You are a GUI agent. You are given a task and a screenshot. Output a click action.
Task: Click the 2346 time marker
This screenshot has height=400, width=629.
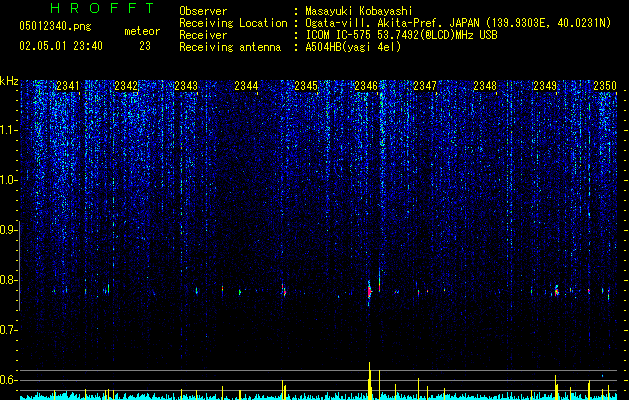(x=366, y=86)
